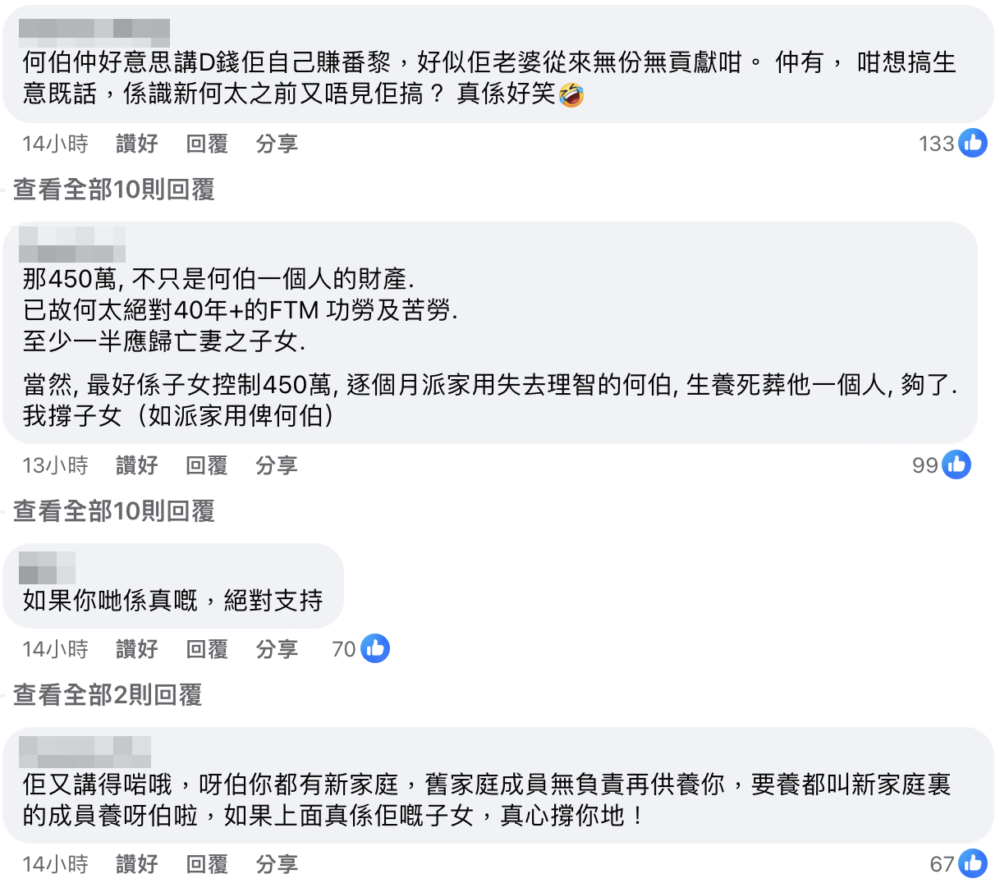Click the like reaction icon showing 67

(x=972, y=864)
